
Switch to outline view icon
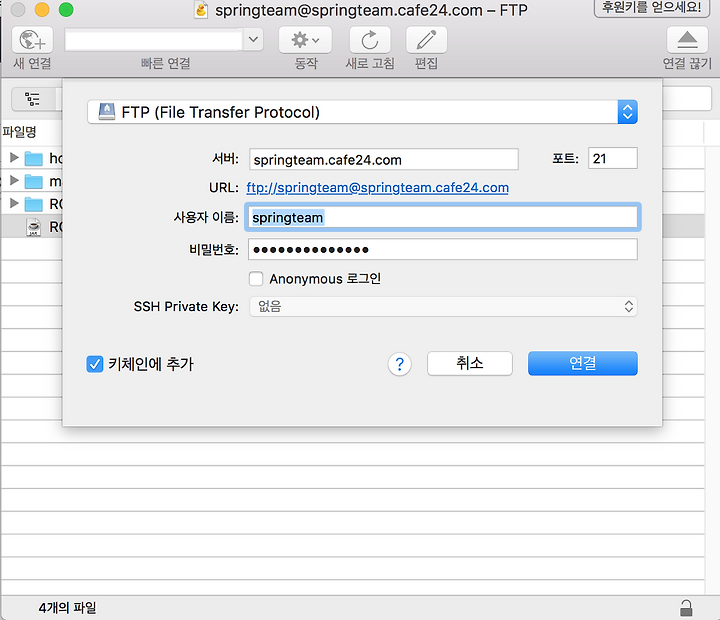(32, 99)
